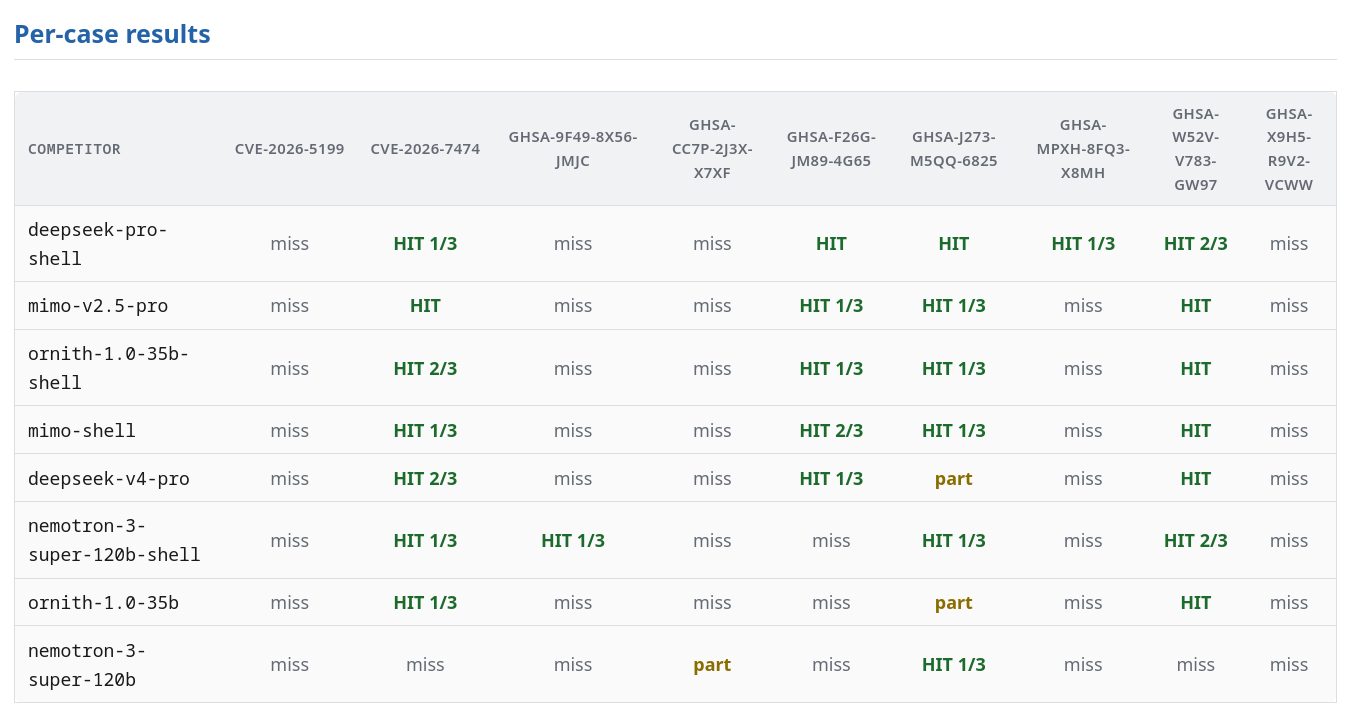
Task: Click the ornith-1.0-35b-shell competitor name
Action: [108, 368]
